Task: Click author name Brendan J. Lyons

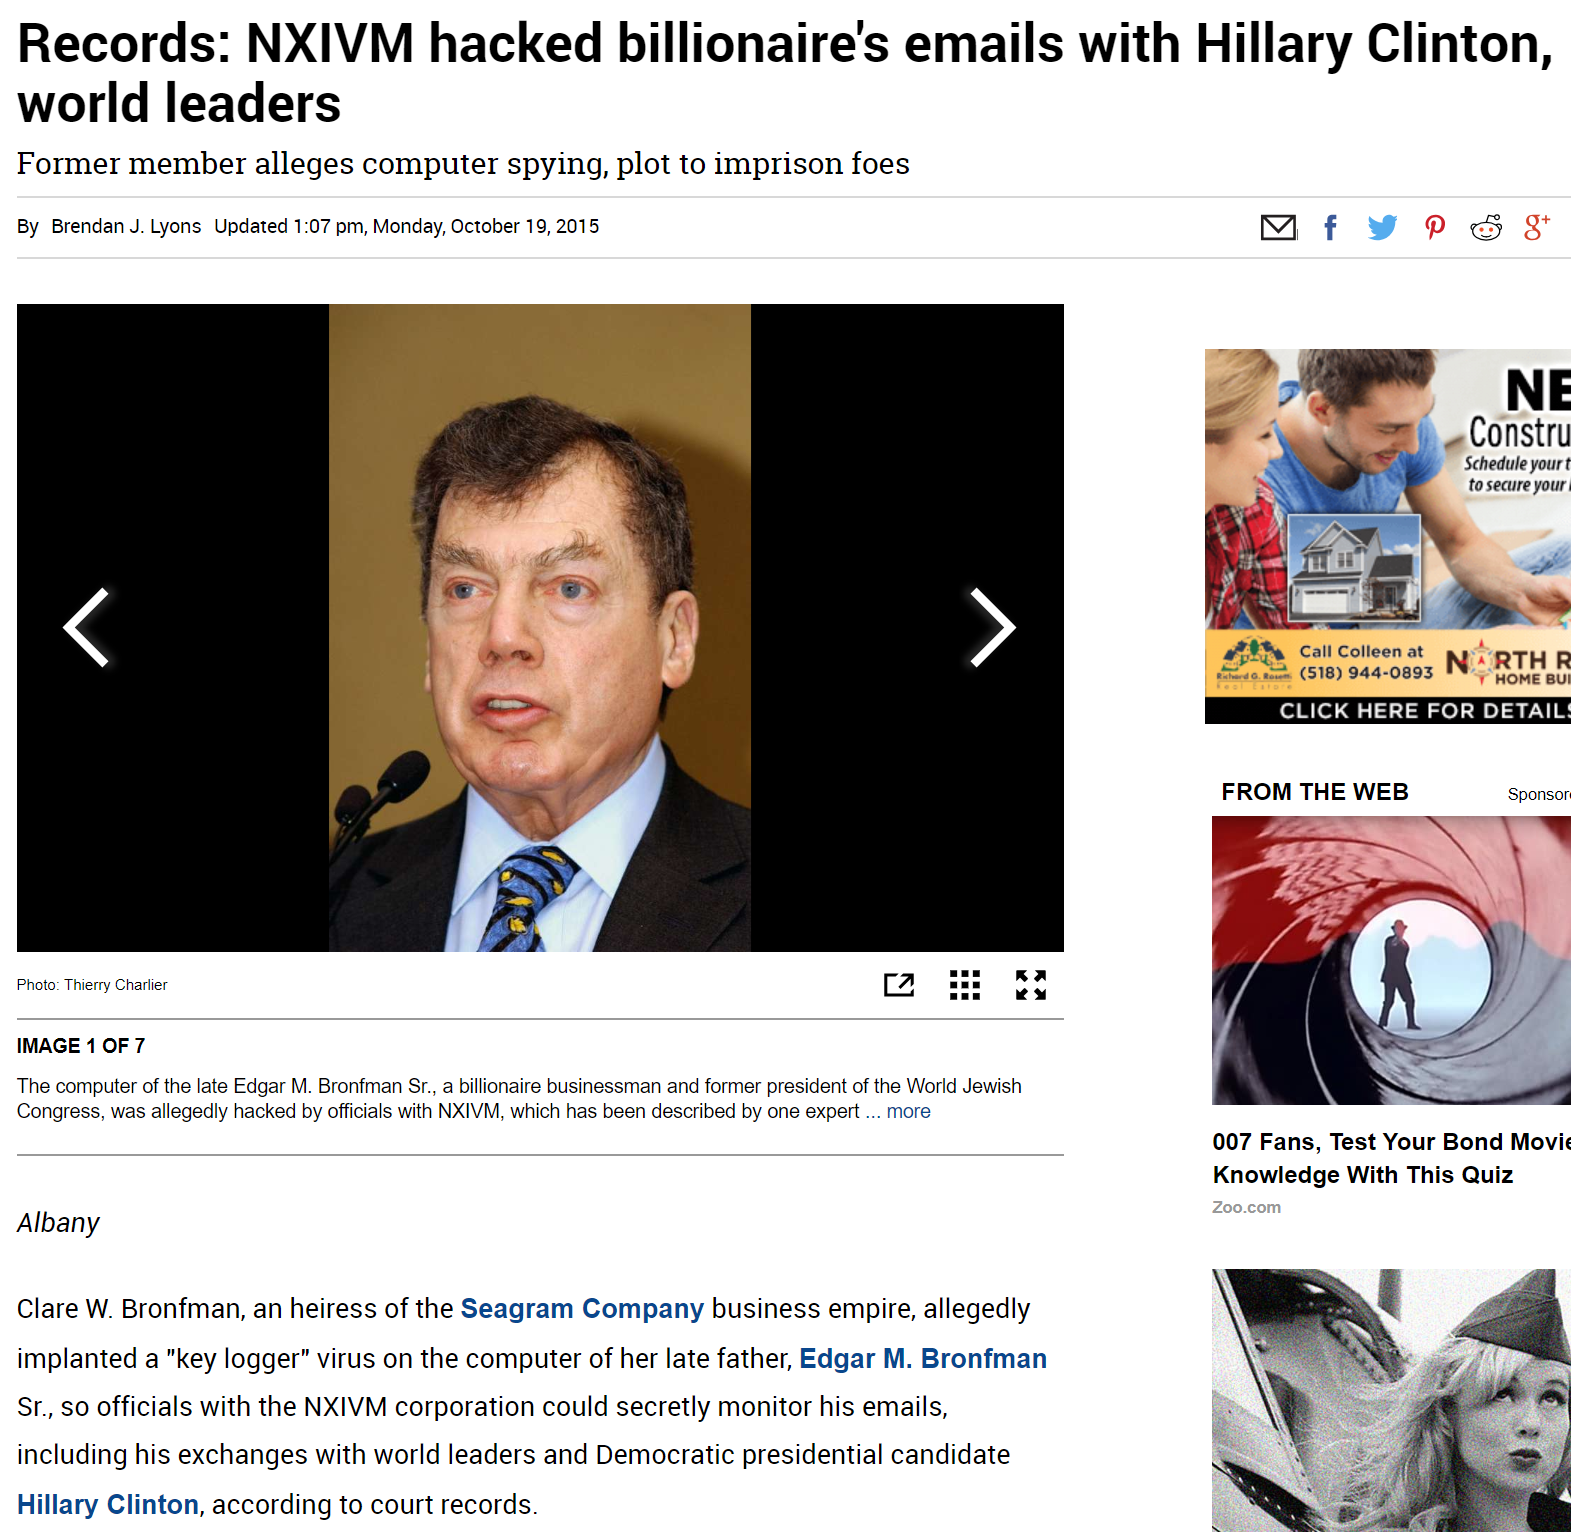Action: click(x=126, y=227)
